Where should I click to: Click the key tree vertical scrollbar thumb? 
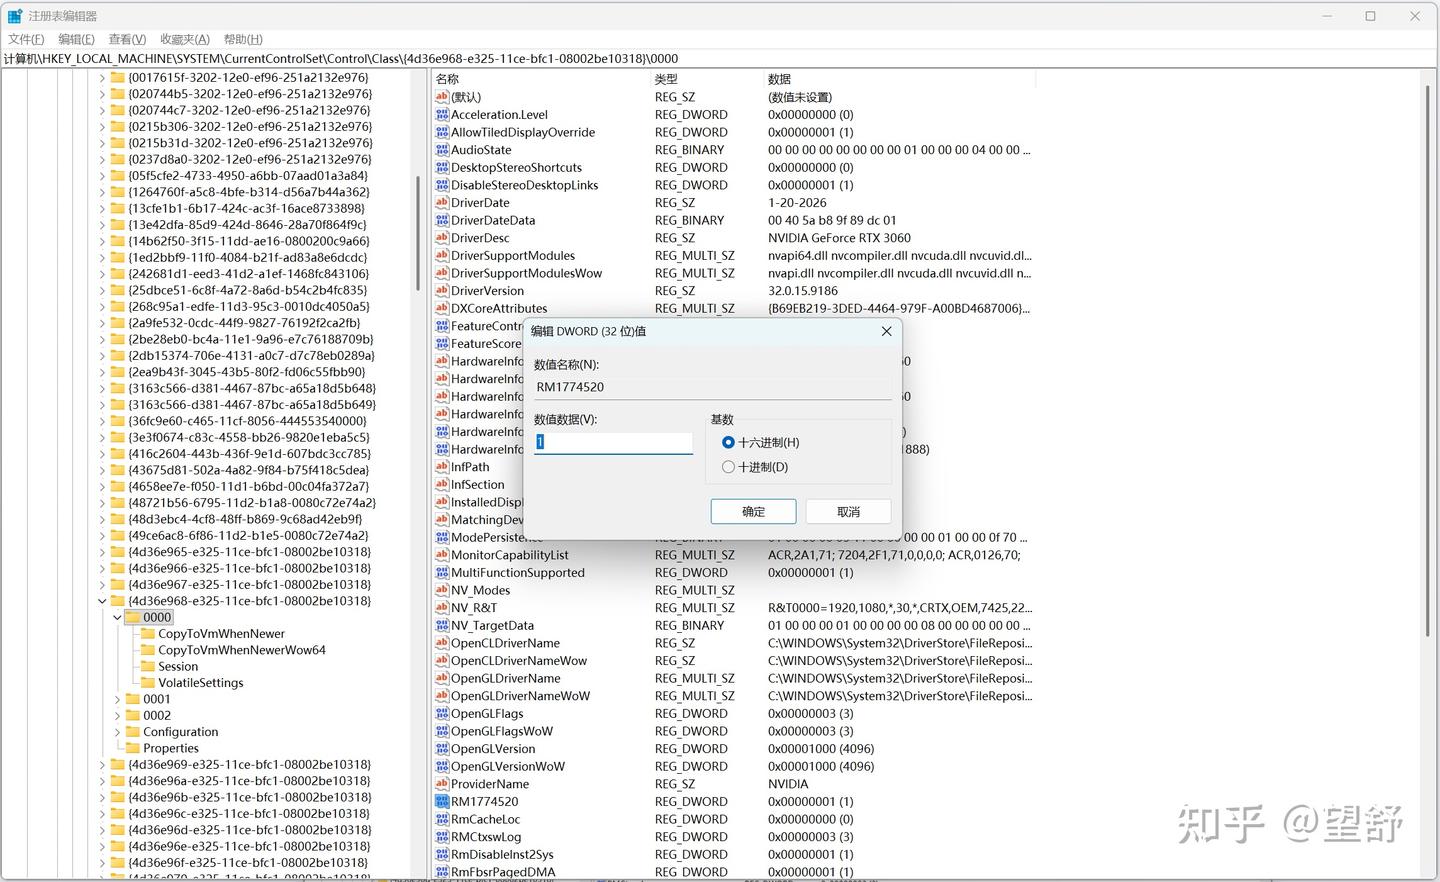coord(418,234)
